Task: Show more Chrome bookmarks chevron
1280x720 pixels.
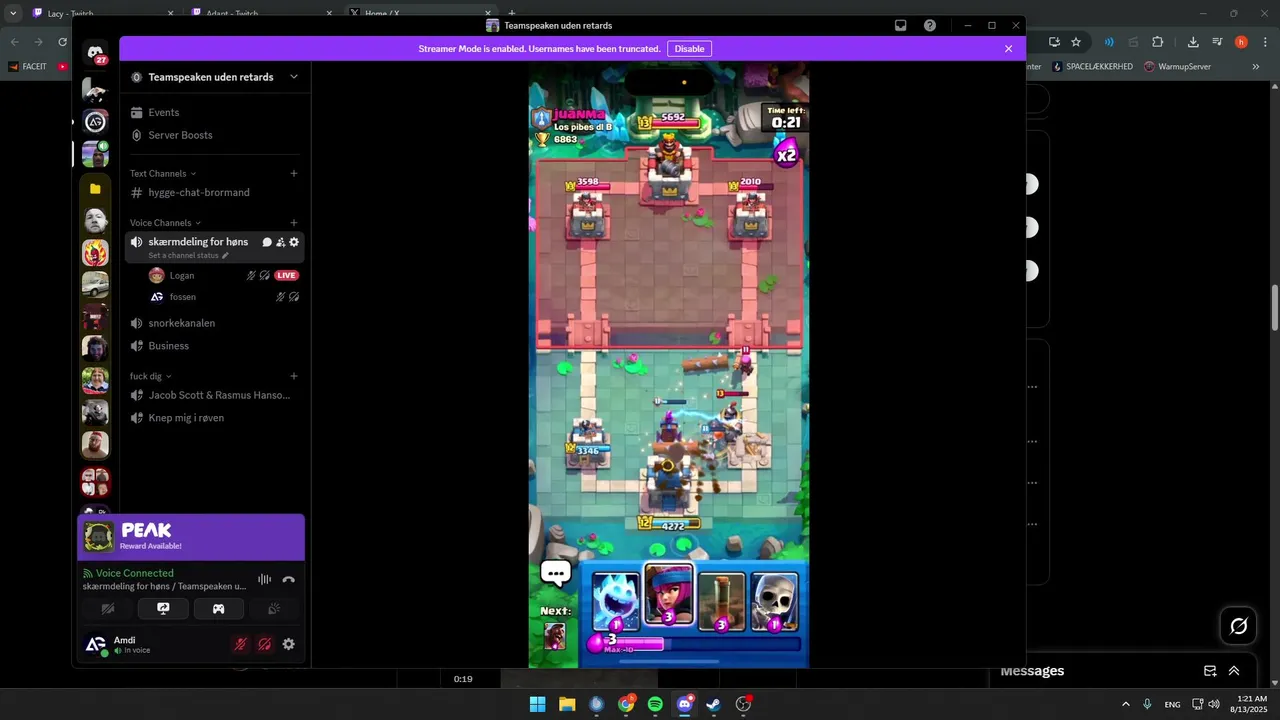Action: (x=1256, y=67)
